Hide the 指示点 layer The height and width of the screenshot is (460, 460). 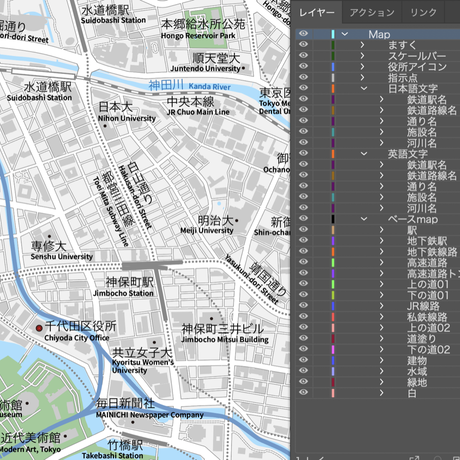[x=303, y=77]
